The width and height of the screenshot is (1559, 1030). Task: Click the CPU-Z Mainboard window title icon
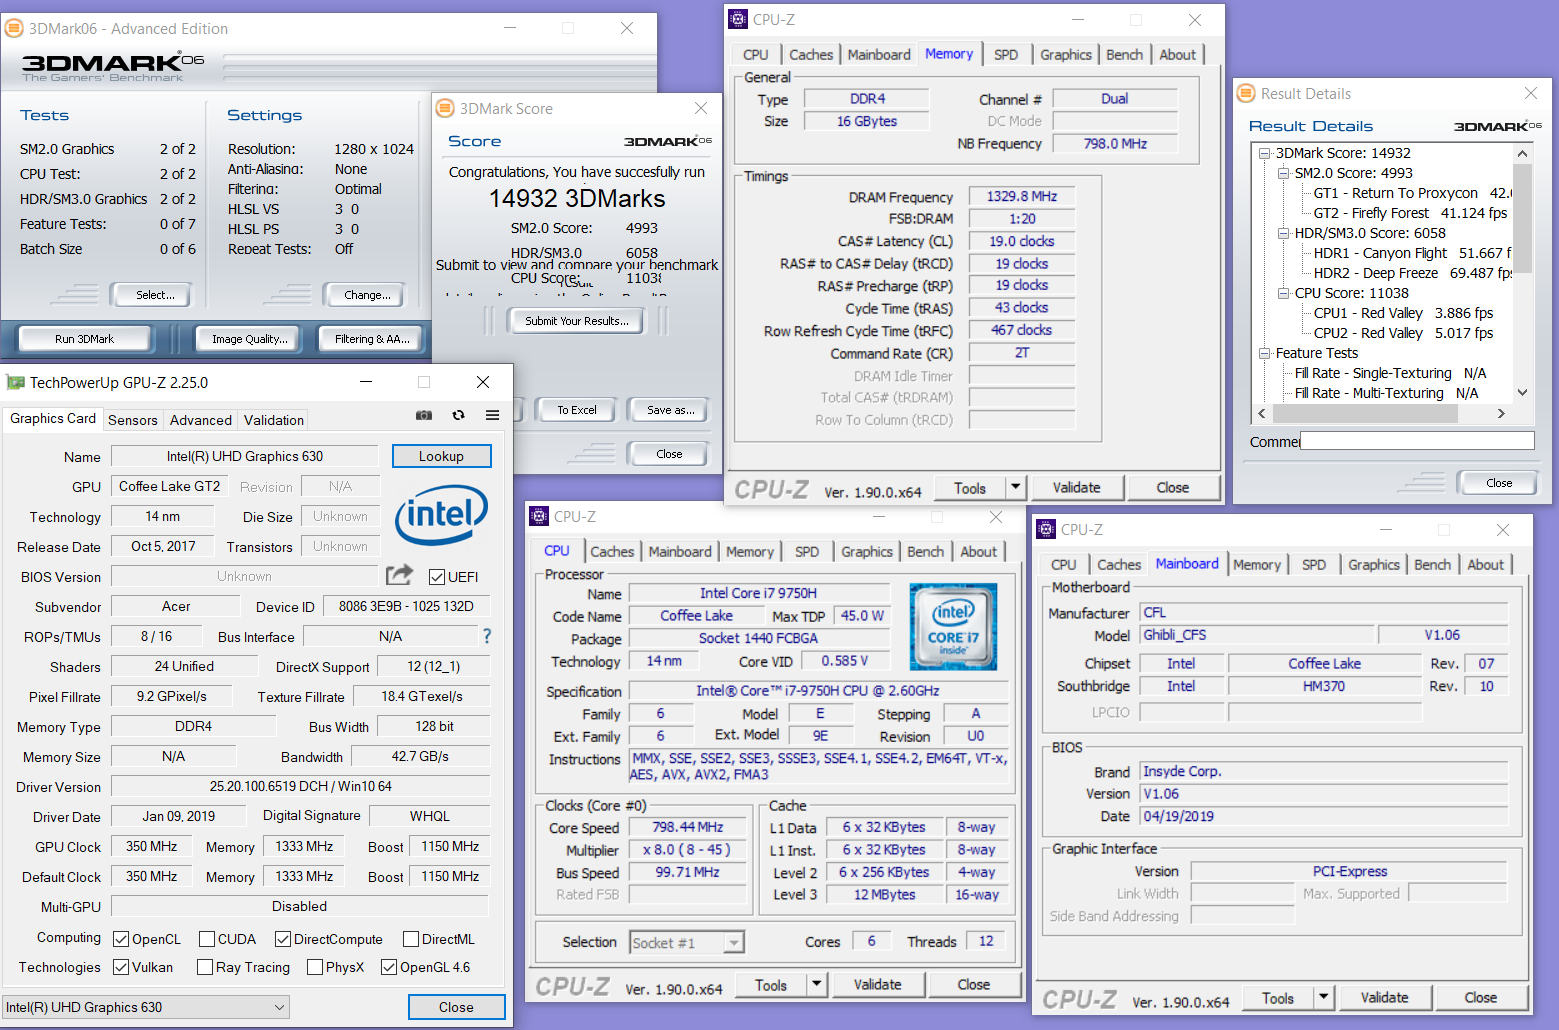(x=1046, y=529)
